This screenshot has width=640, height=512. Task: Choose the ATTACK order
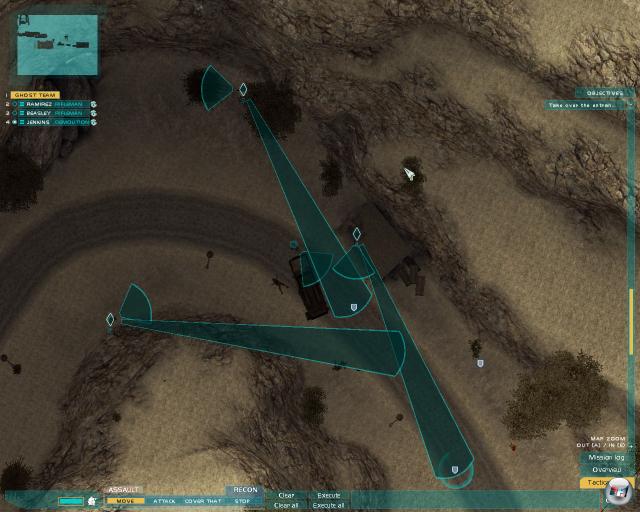point(164,501)
